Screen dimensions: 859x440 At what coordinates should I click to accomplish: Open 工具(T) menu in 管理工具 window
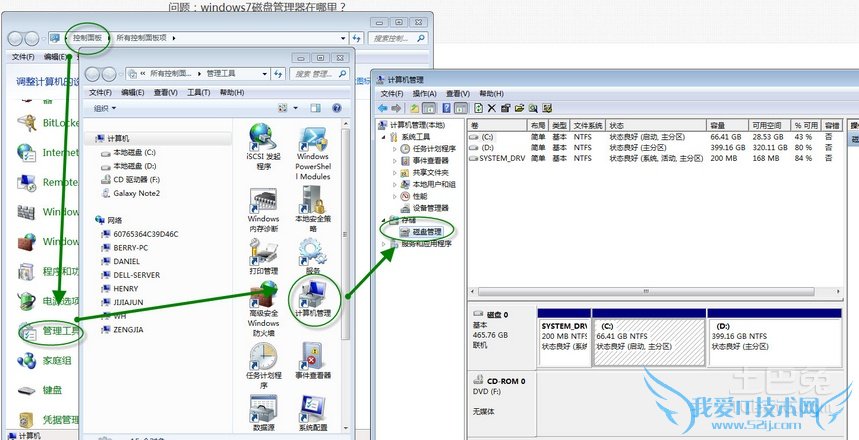198,93
